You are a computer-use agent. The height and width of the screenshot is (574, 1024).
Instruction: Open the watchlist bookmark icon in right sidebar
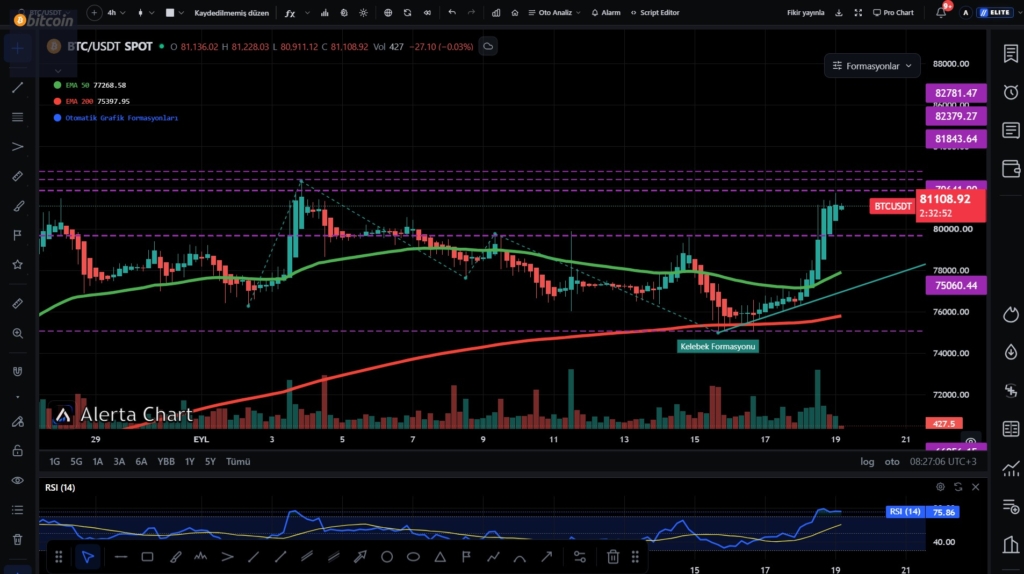[x=1010, y=54]
